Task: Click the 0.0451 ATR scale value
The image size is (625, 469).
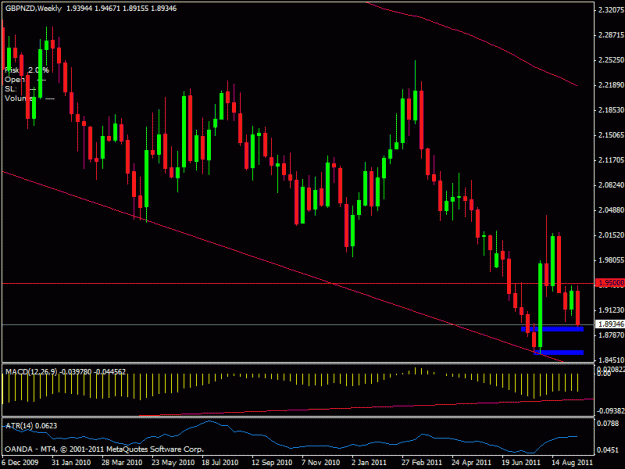Action: [x=607, y=450]
